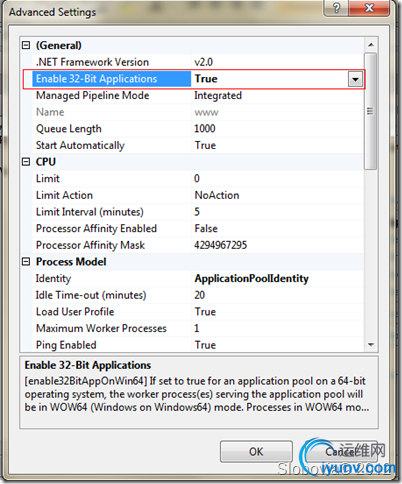Click the Enable 32-Bit Applications description heading

pyautogui.click(x=88, y=365)
